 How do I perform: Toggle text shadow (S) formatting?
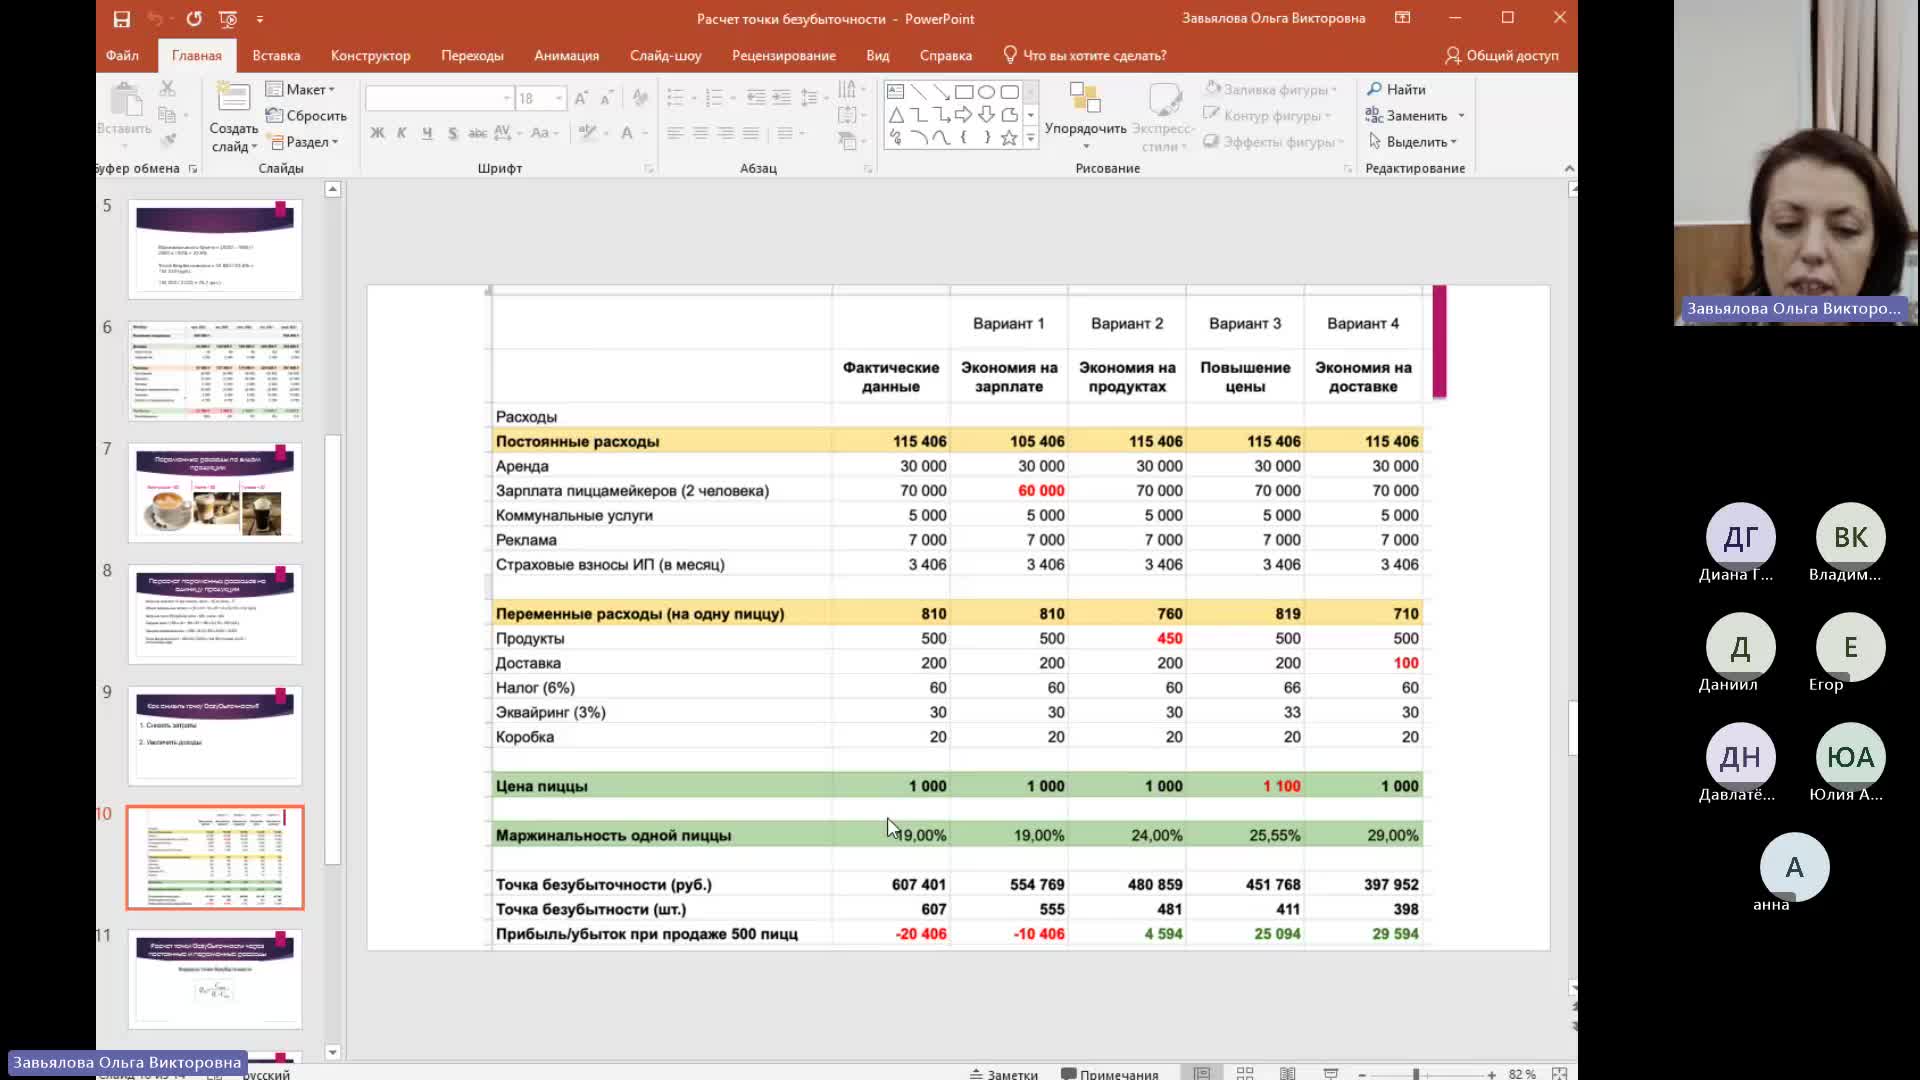pos(452,133)
